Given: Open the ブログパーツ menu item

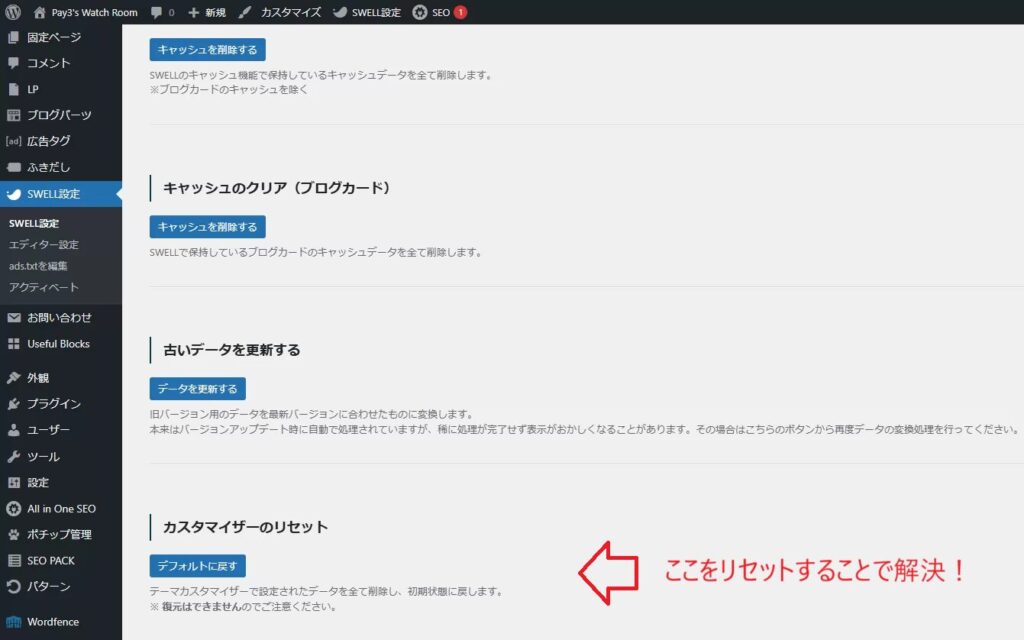Looking at the screenshot, I should (61, 115).
